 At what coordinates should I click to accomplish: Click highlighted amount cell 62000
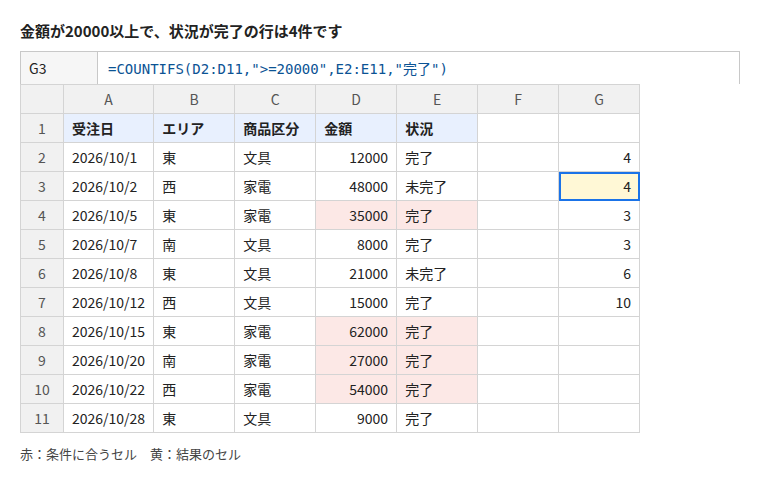(x=356, y=332)
